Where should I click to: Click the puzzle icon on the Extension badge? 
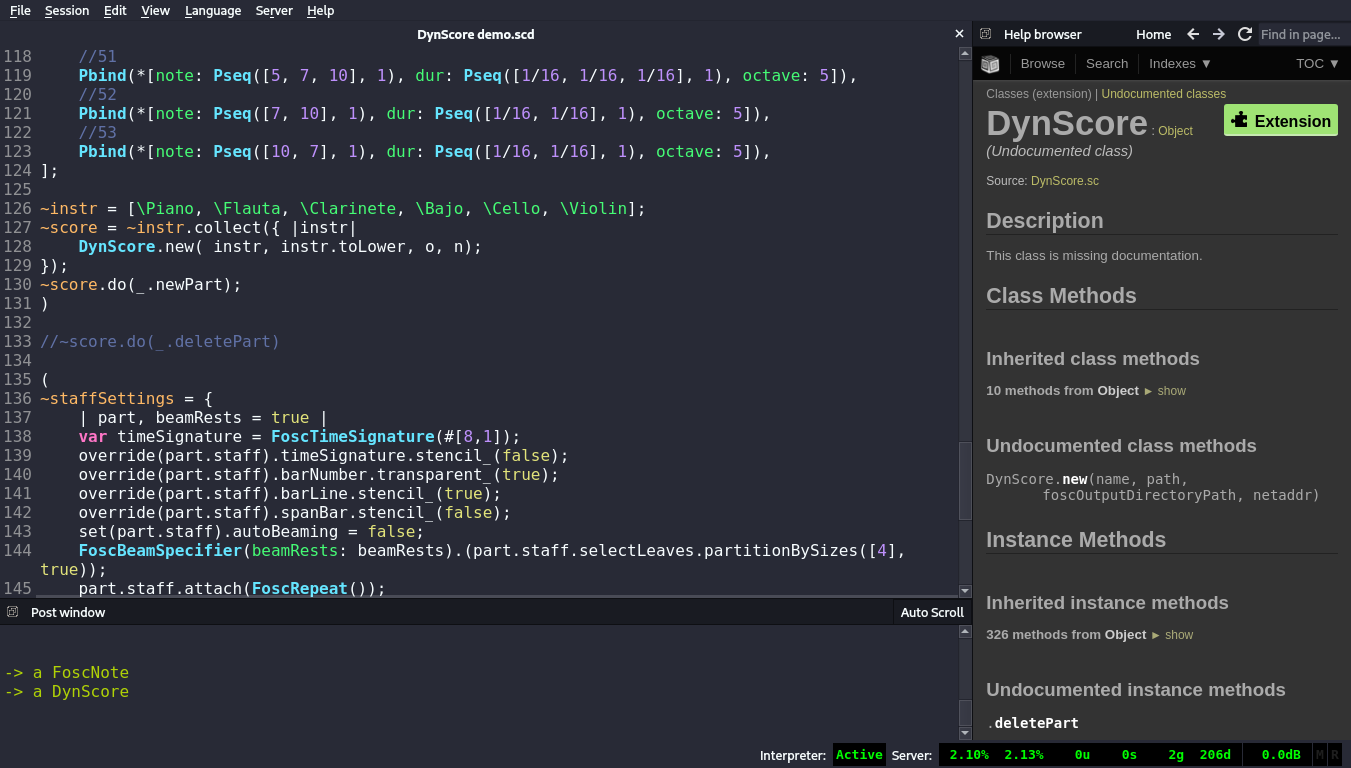click(x=1238, y=120)
